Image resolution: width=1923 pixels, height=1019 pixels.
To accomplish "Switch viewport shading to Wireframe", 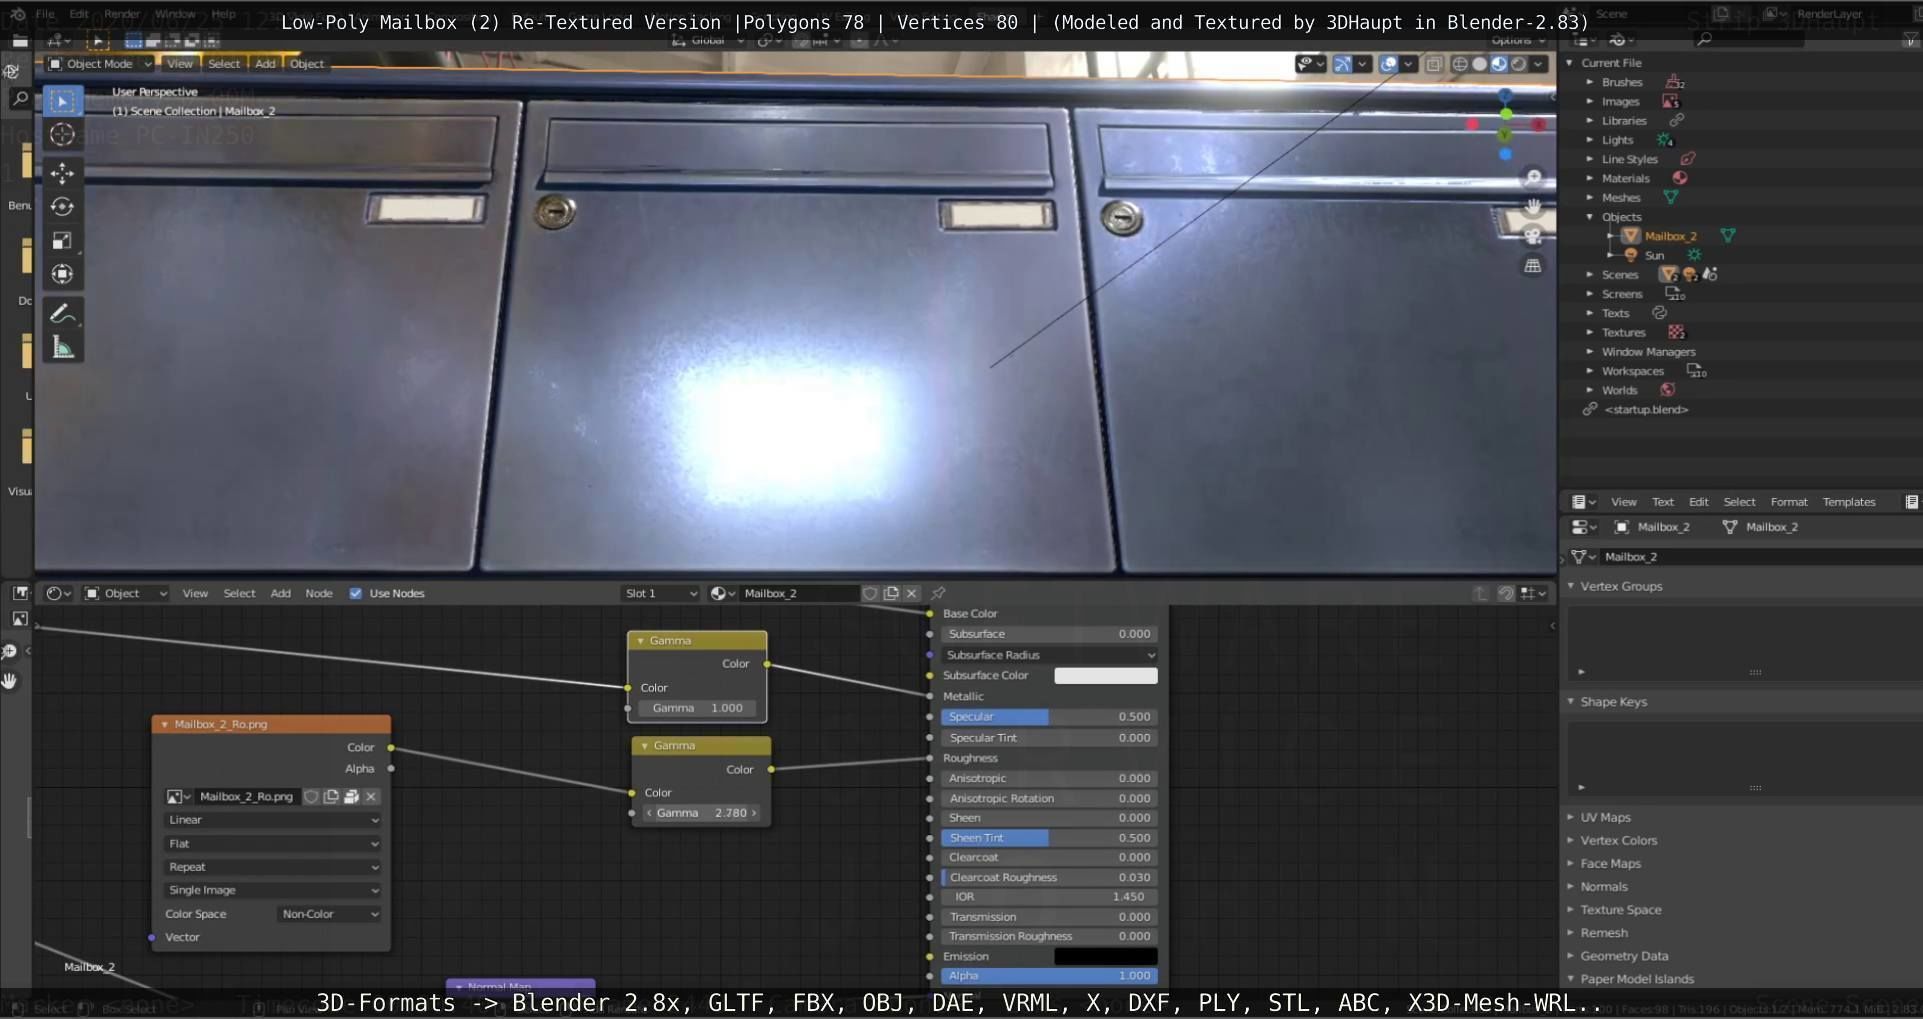I will coord(1460,64).
